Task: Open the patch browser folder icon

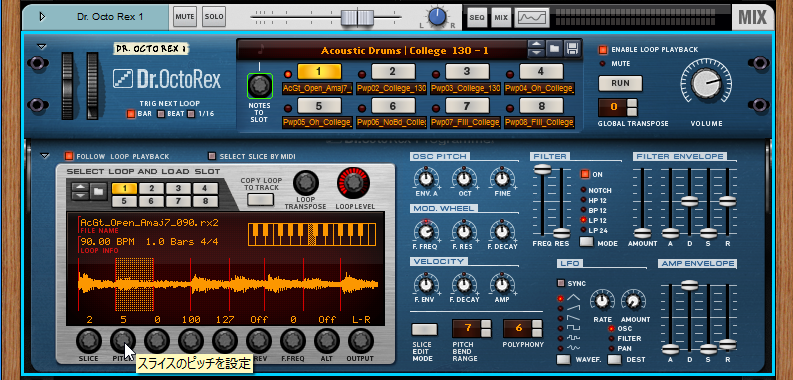Action: [x=554, y=49]
